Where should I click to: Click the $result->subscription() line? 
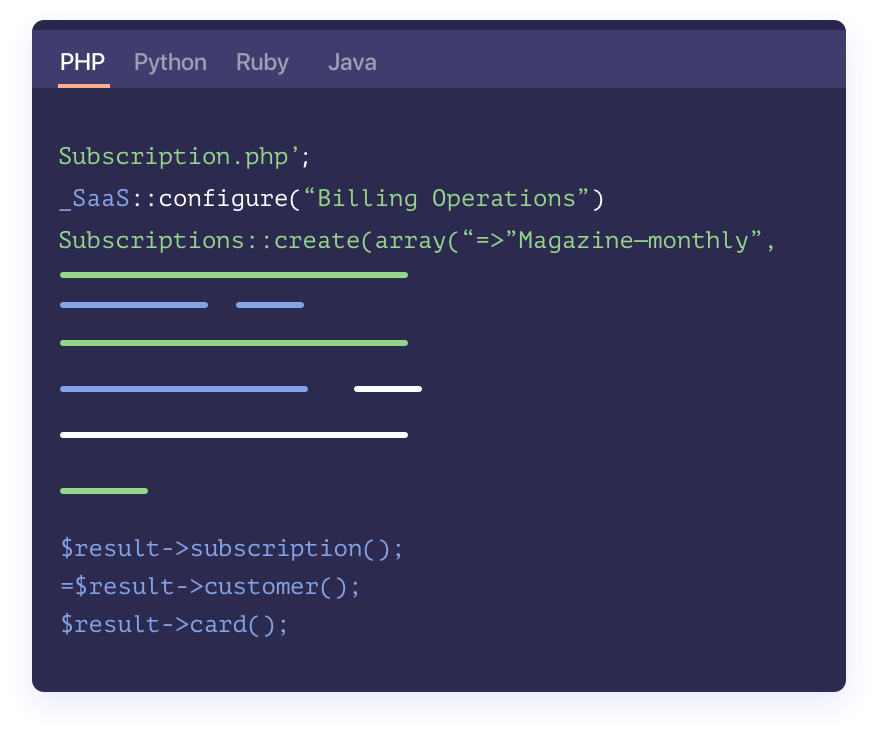point(230,548)
